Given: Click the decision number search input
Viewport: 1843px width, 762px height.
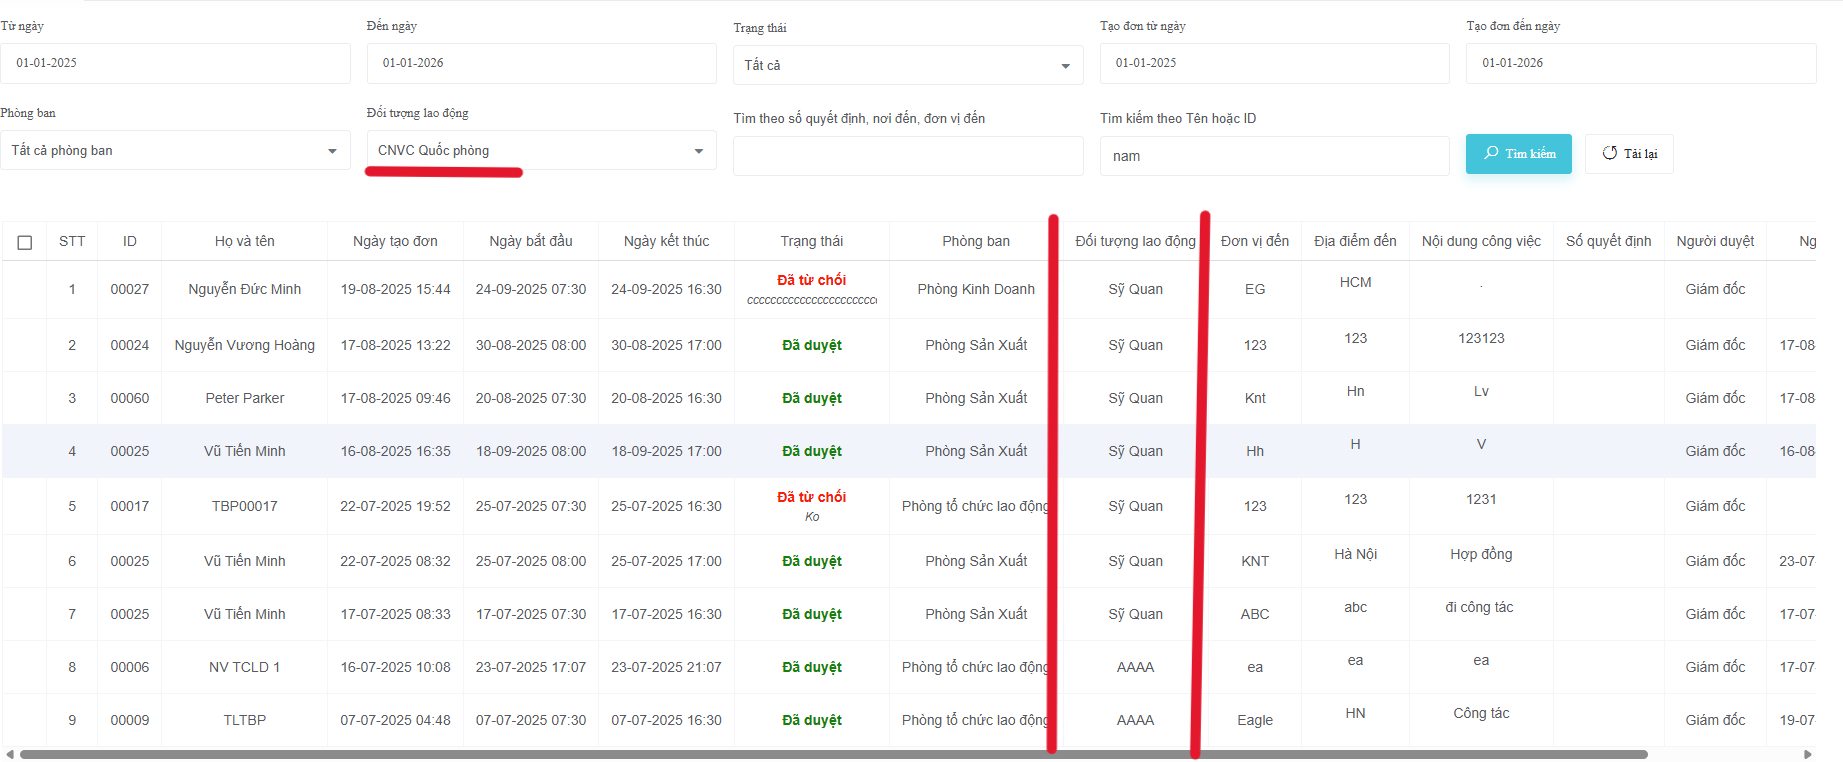Looking at the screenshot, I should tap(907, 156).
